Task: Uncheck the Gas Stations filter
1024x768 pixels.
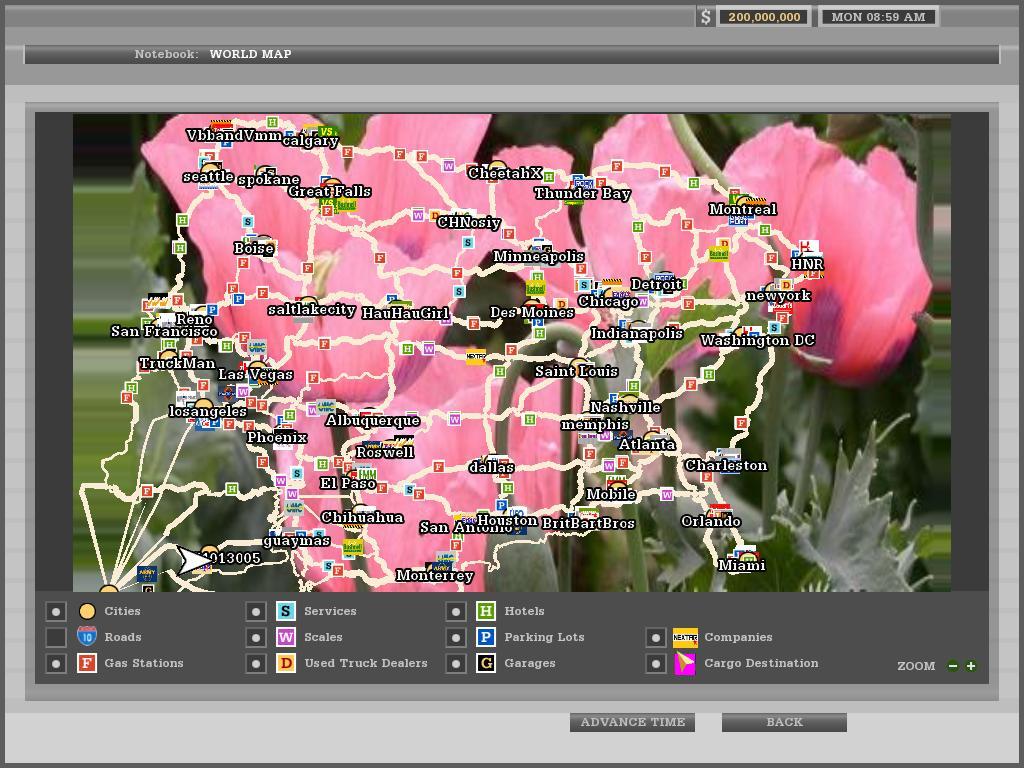Action: point(56,663)
